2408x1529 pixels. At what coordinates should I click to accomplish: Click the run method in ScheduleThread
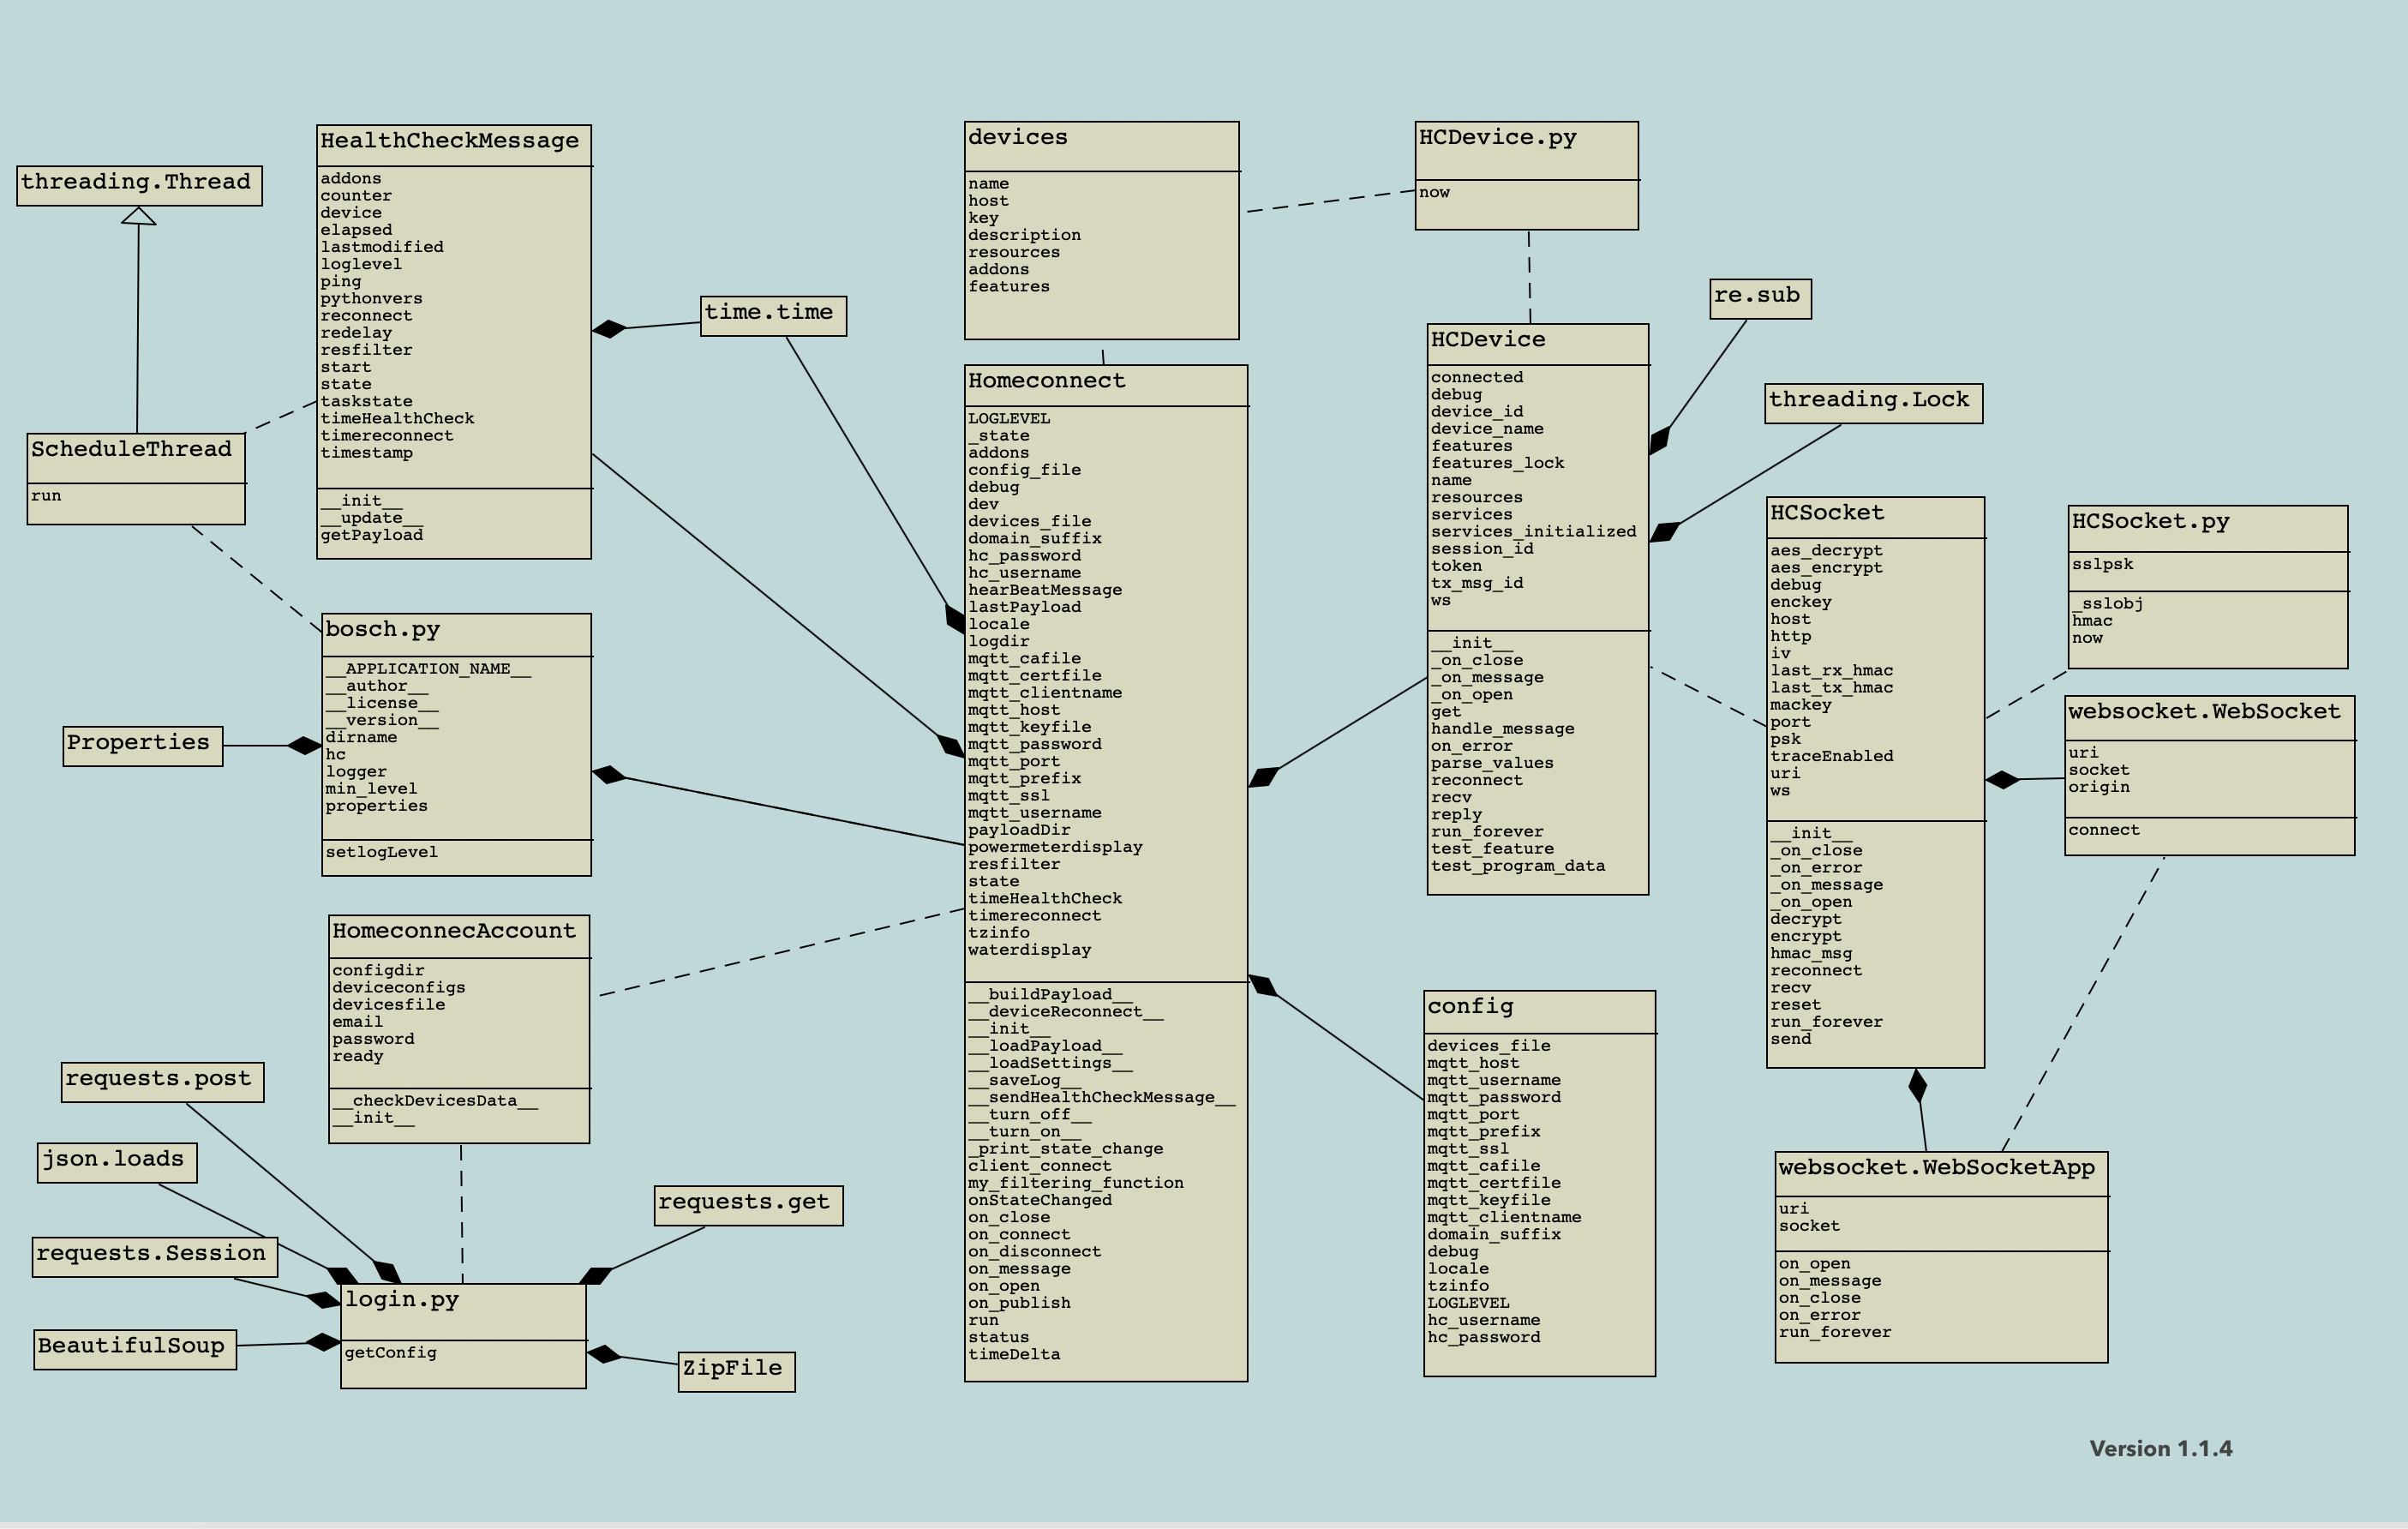[x=46, y=495]
